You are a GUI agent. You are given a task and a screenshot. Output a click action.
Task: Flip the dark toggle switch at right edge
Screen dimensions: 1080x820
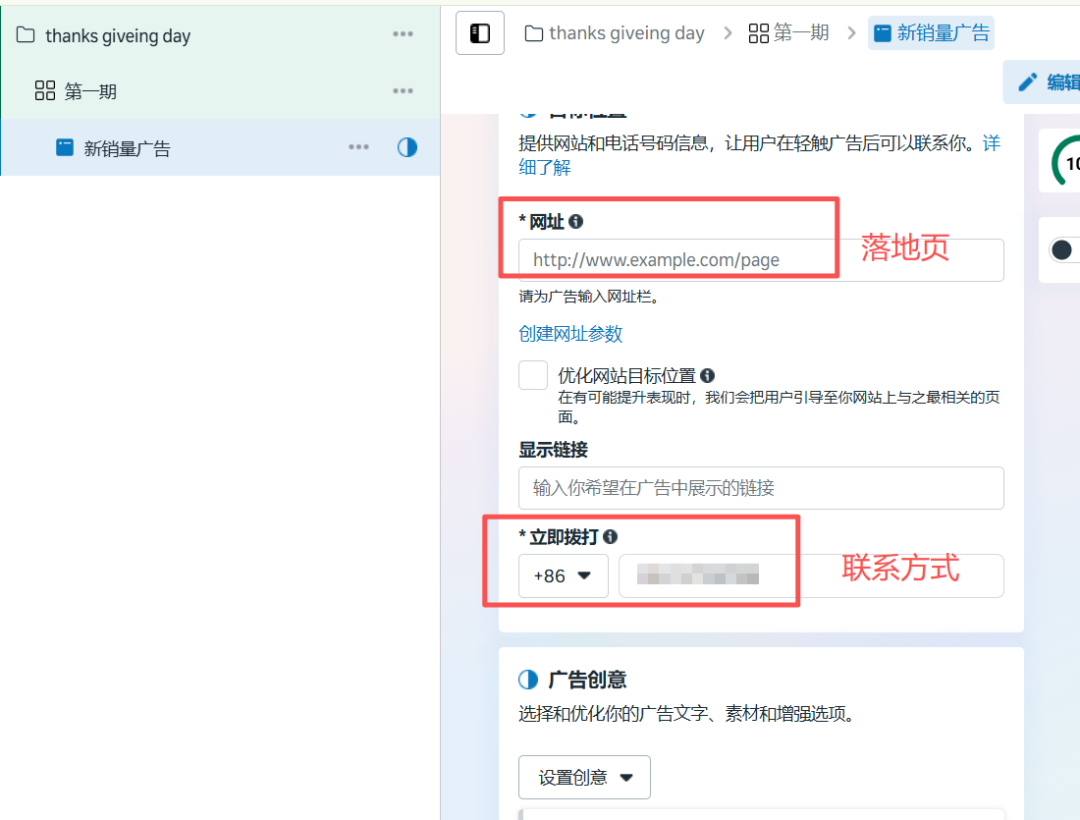(x=1064, y=250)
